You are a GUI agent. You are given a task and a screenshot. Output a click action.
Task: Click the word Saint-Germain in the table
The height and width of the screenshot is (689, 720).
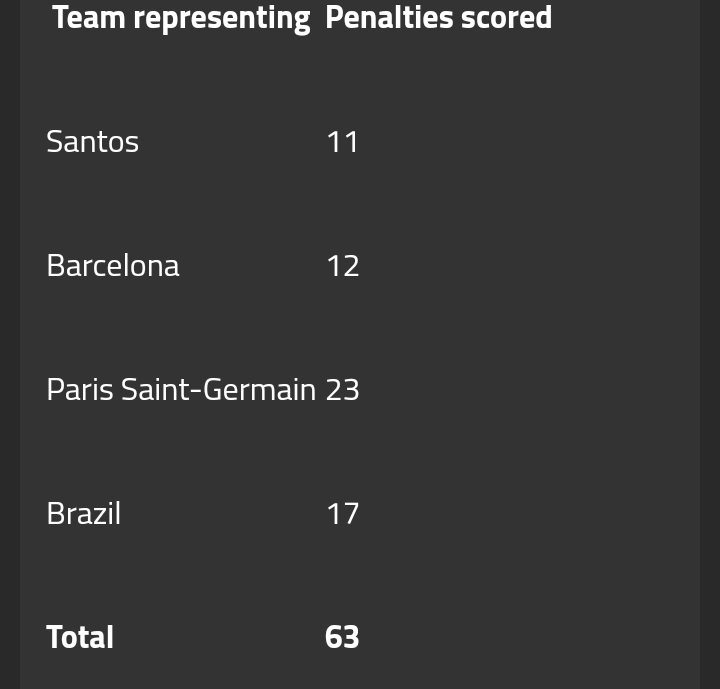click(219, 390)
